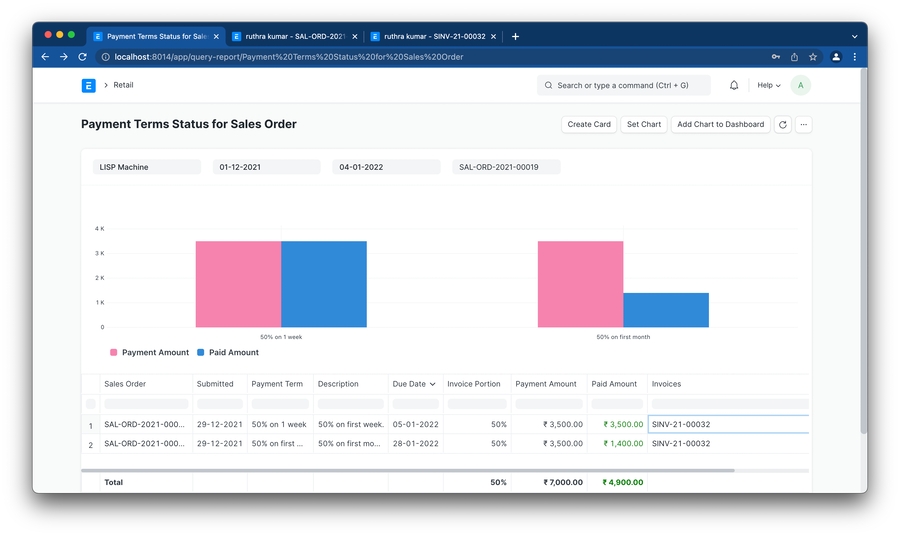Switch to the SINV-21-00032 tab
The width and height of the screenshot is (900, 536).
(x=428, y=37)
